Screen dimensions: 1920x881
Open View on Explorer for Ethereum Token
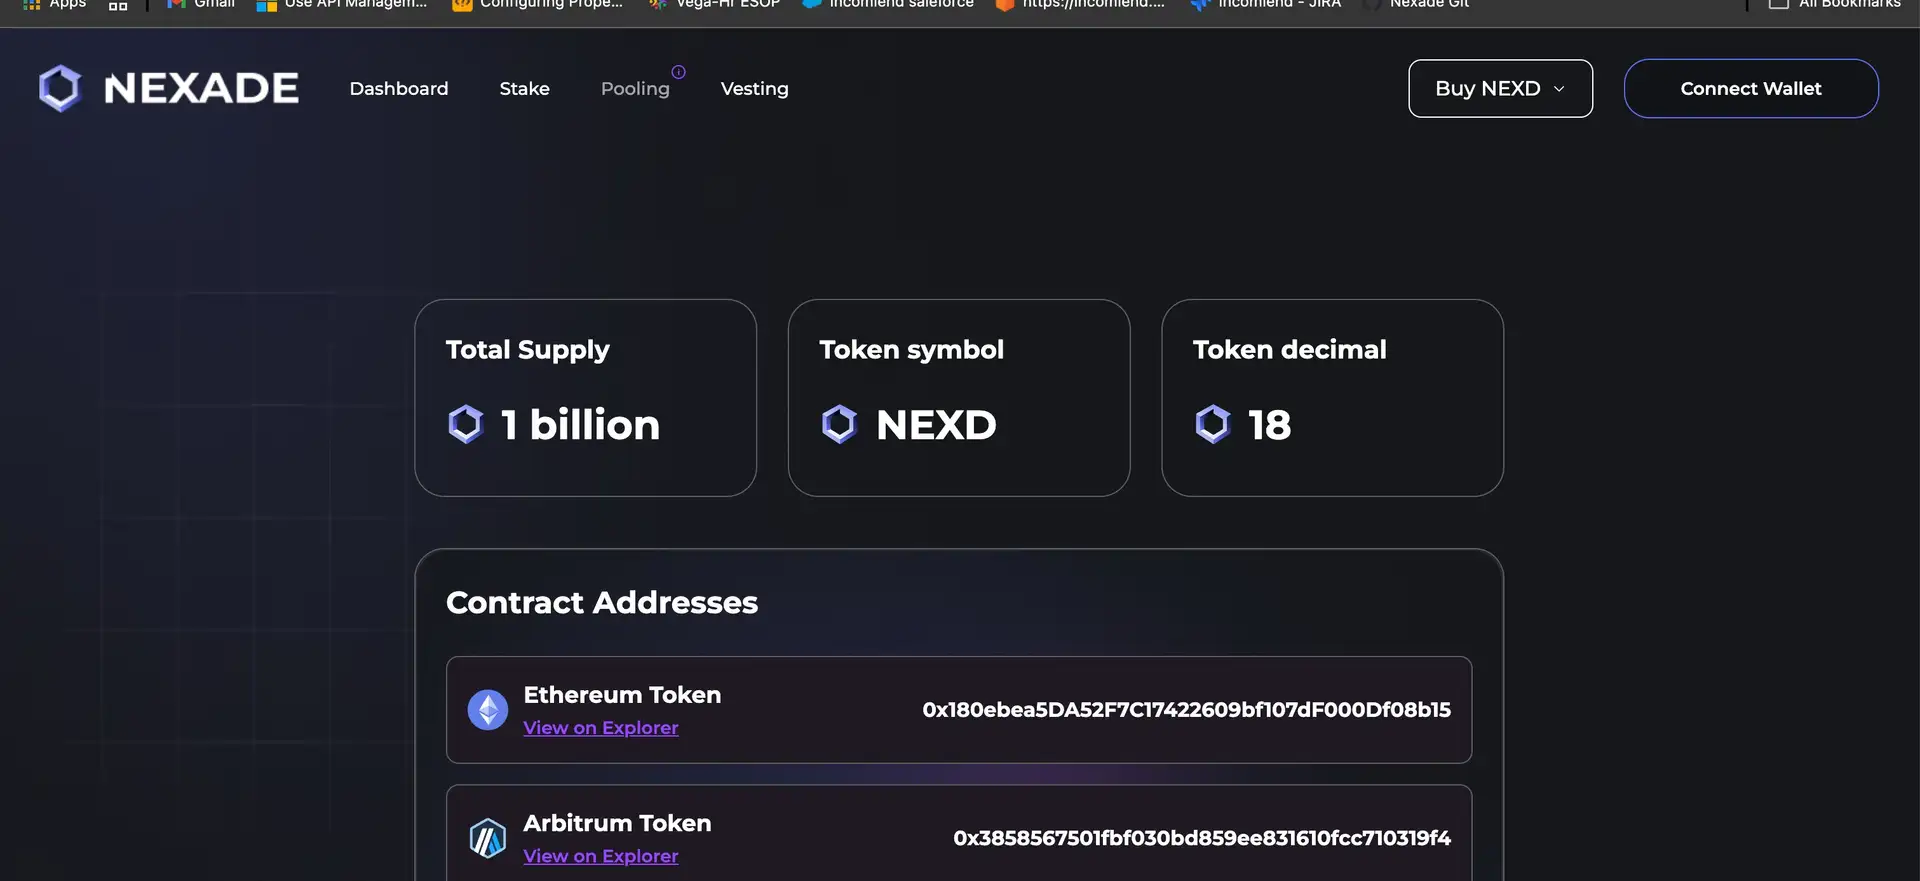(x=600, y=728)
